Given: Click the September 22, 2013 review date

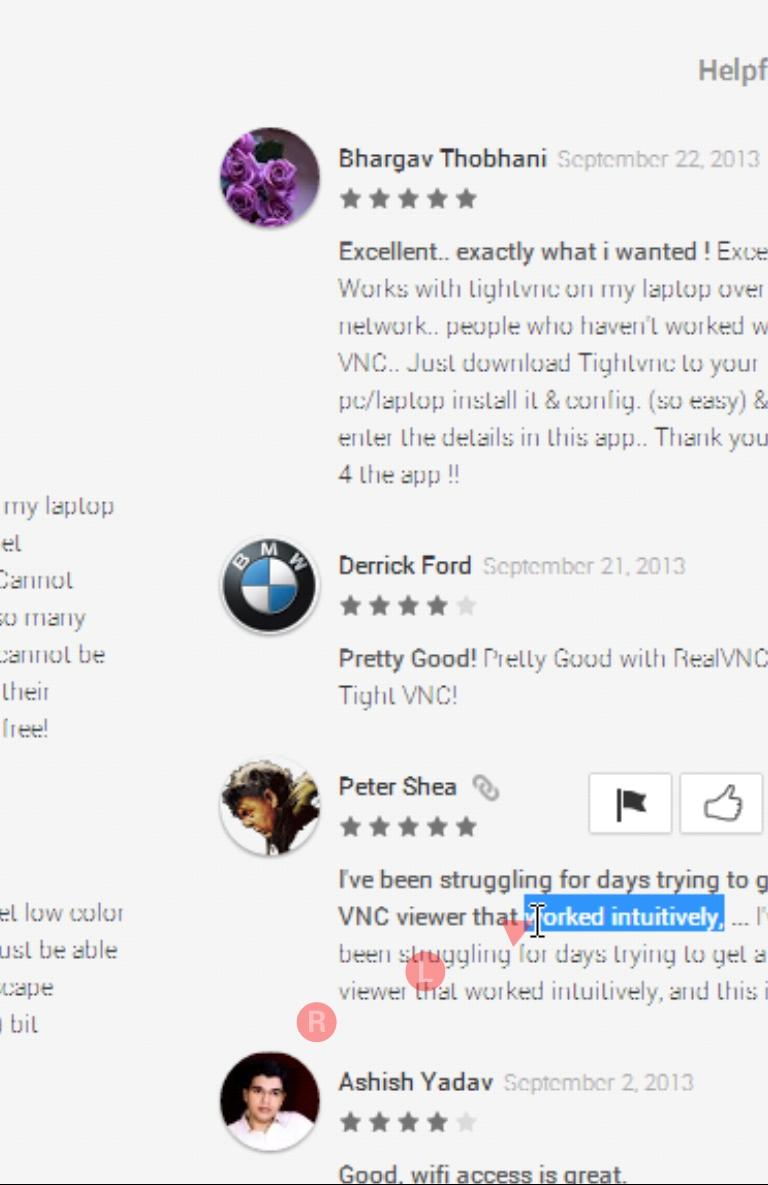Looking at the screenshot, I should (658, 159).
